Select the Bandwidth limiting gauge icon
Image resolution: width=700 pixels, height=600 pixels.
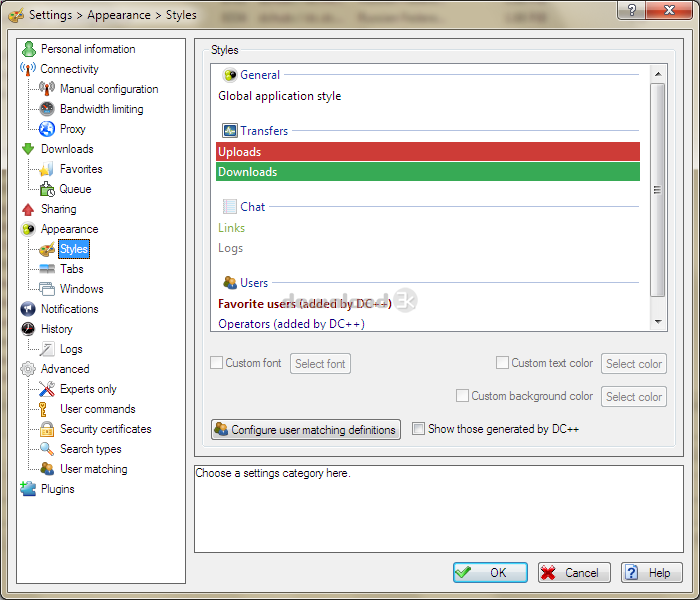click(x=47, y=109)
